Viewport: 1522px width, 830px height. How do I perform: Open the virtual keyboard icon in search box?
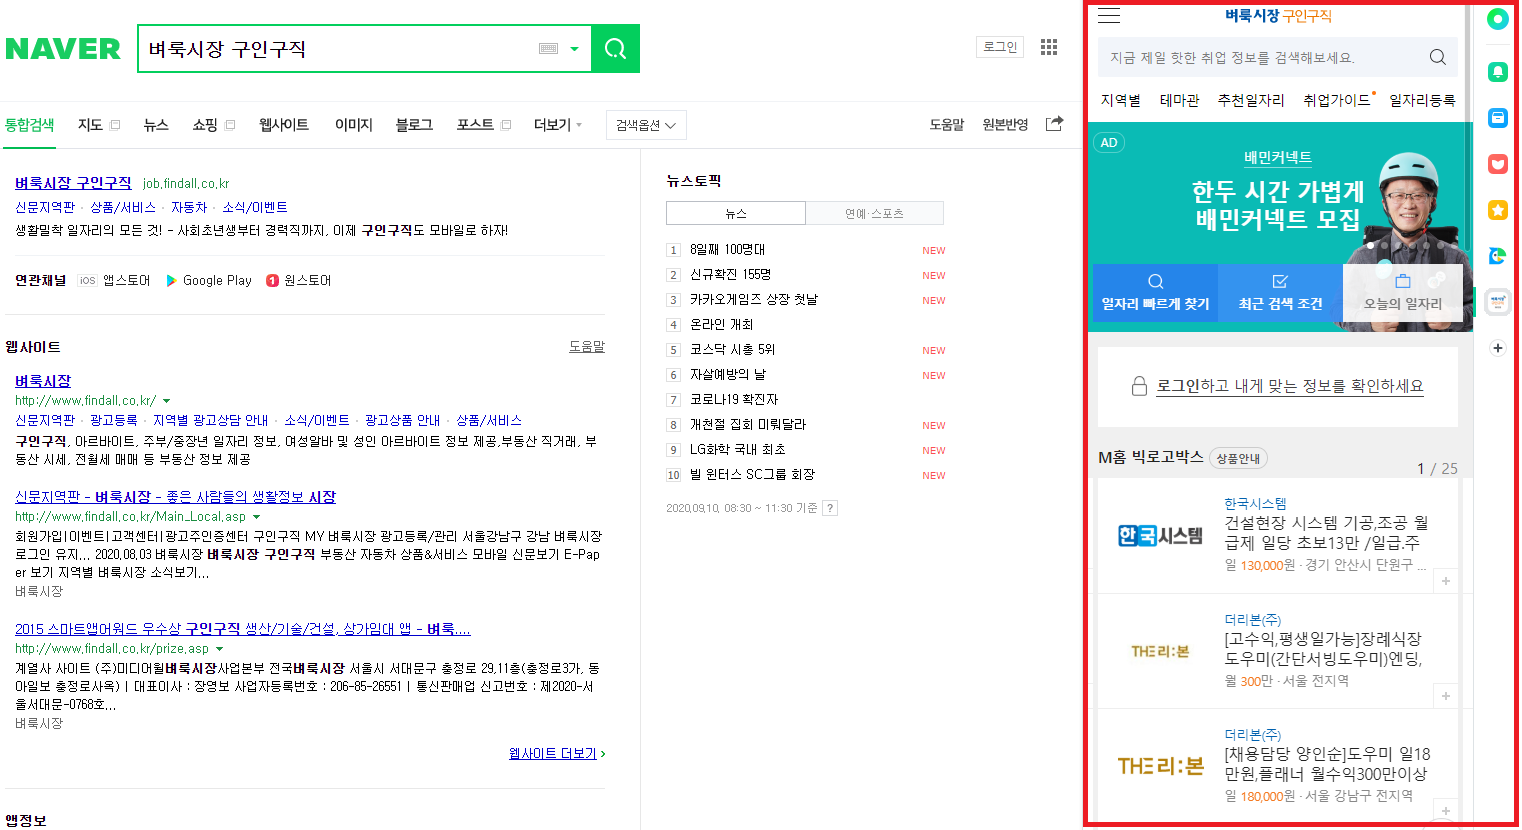click(548, 49)
